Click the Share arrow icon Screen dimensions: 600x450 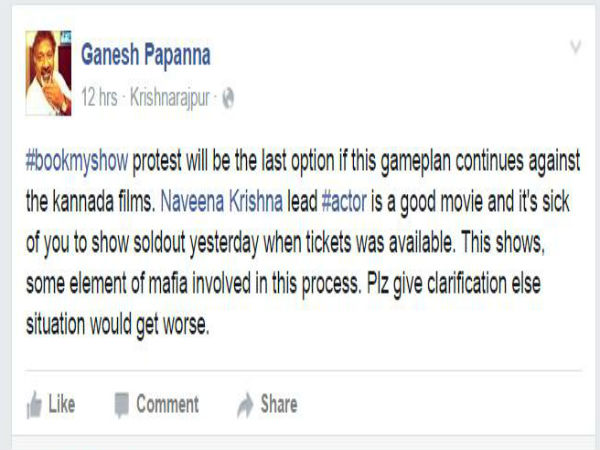click(x=245, y=405)
